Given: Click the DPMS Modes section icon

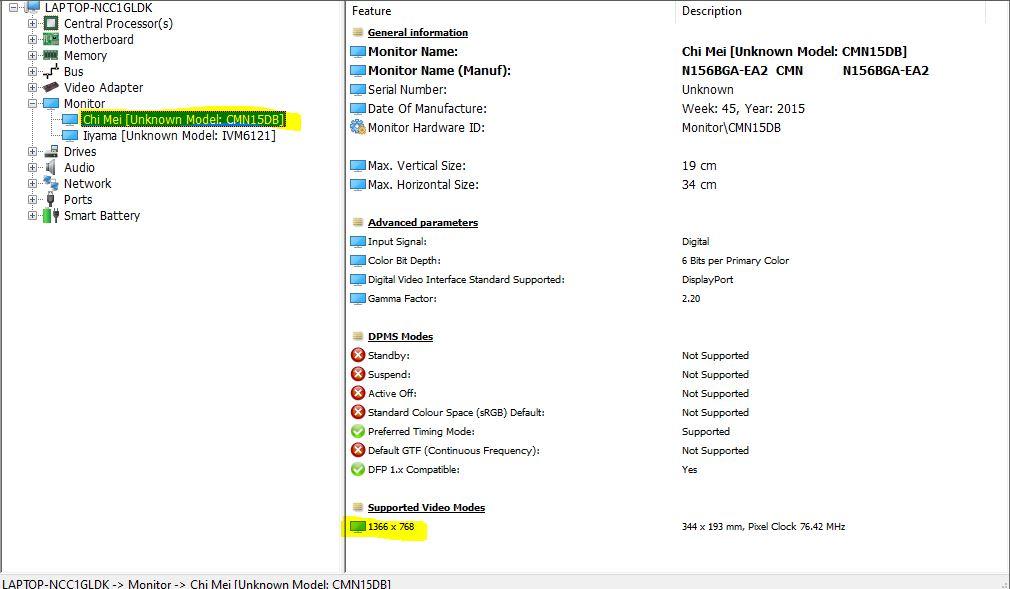Looking at the screenshot, I should [358, 336].
